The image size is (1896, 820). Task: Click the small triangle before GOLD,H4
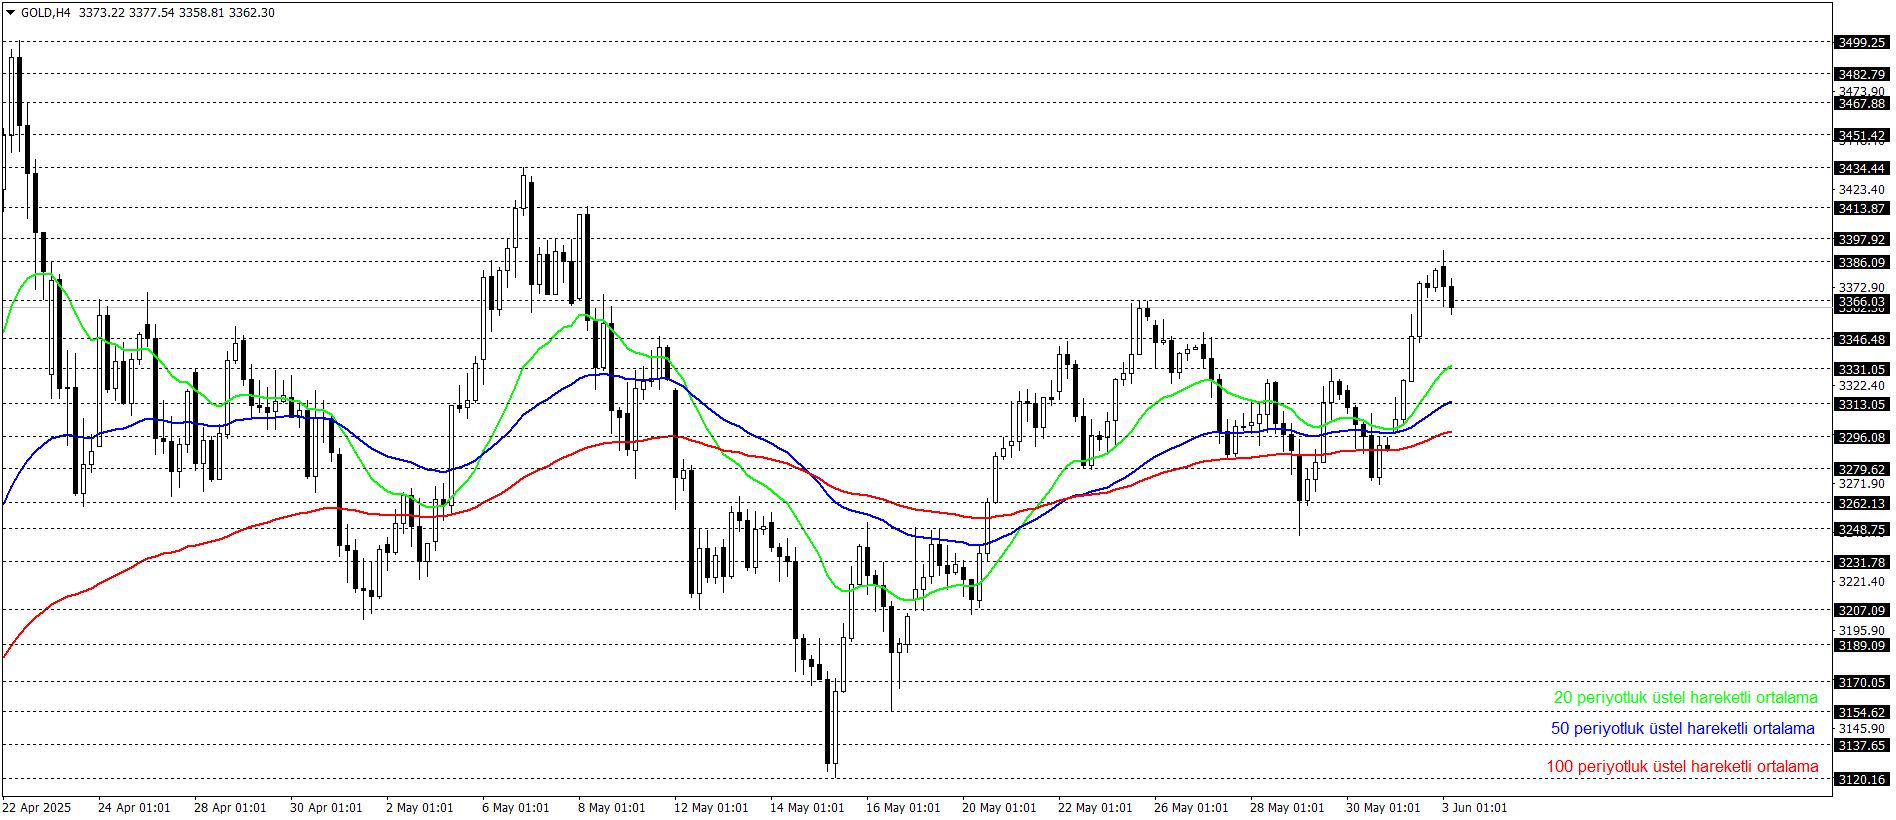(11, 13)
